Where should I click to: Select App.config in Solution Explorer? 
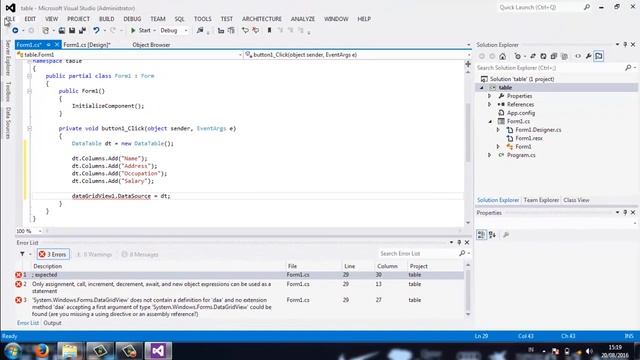(521, 113)
